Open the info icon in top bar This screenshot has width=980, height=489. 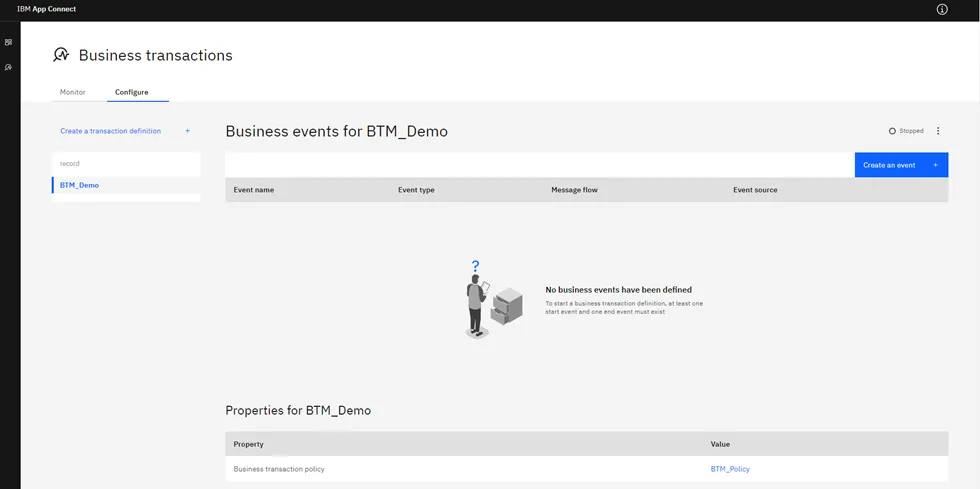942,9
